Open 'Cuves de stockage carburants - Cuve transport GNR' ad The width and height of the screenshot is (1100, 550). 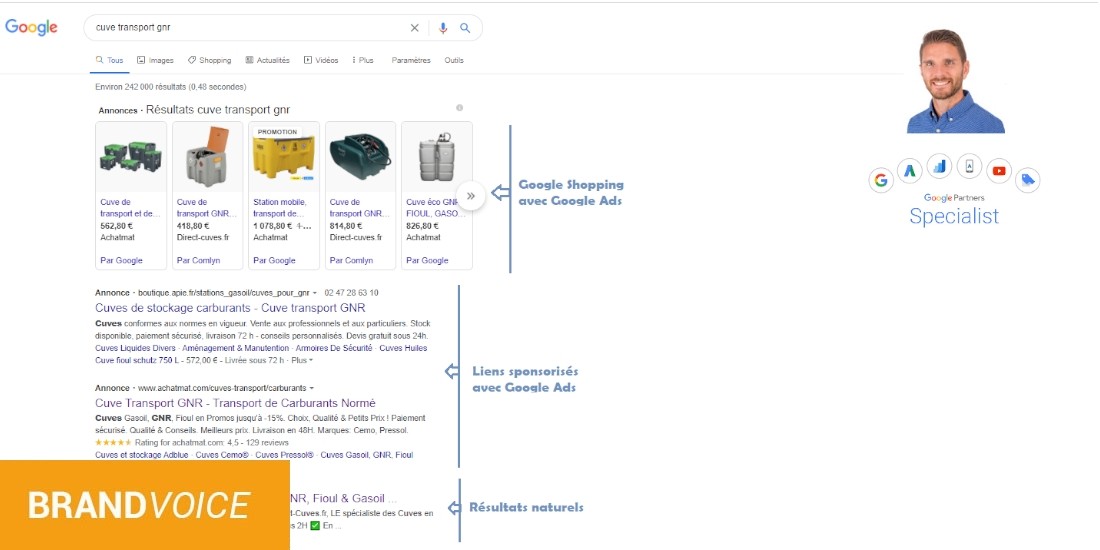tap(230, 308)
